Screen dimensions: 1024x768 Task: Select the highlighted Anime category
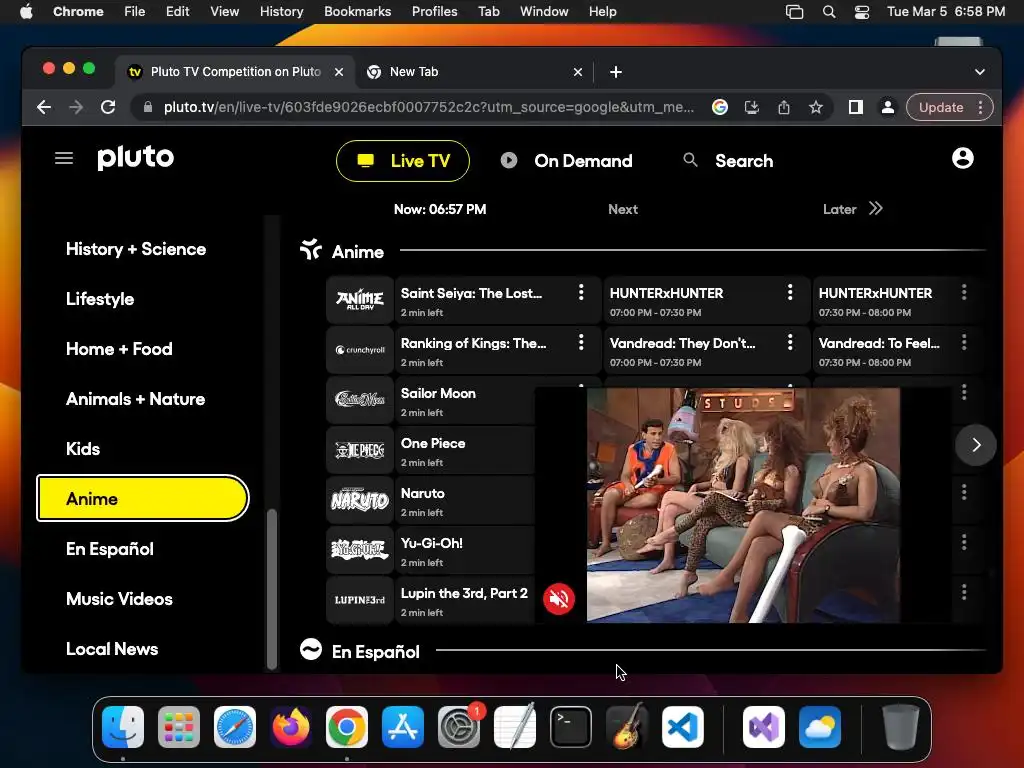142,498
